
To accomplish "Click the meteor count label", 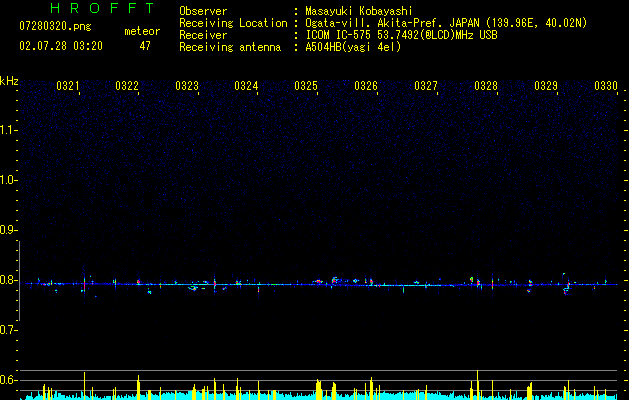I will pos(142,31).
